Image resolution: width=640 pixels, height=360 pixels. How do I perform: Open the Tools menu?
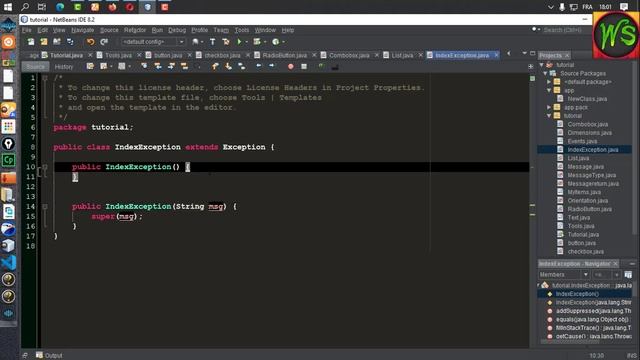tap(242, 30)
